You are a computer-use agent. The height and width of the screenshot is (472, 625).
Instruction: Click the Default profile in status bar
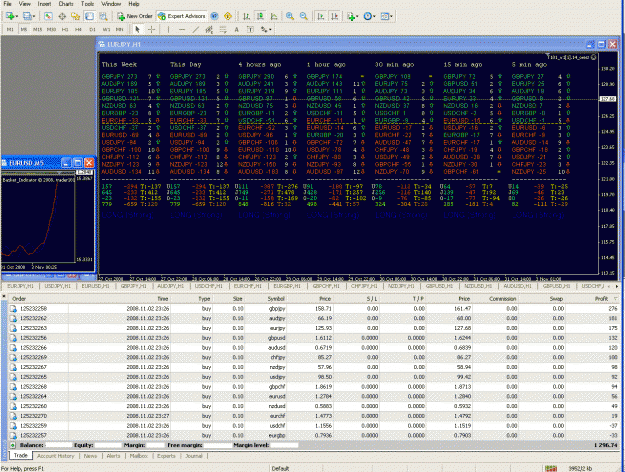[x=280, y=468]
